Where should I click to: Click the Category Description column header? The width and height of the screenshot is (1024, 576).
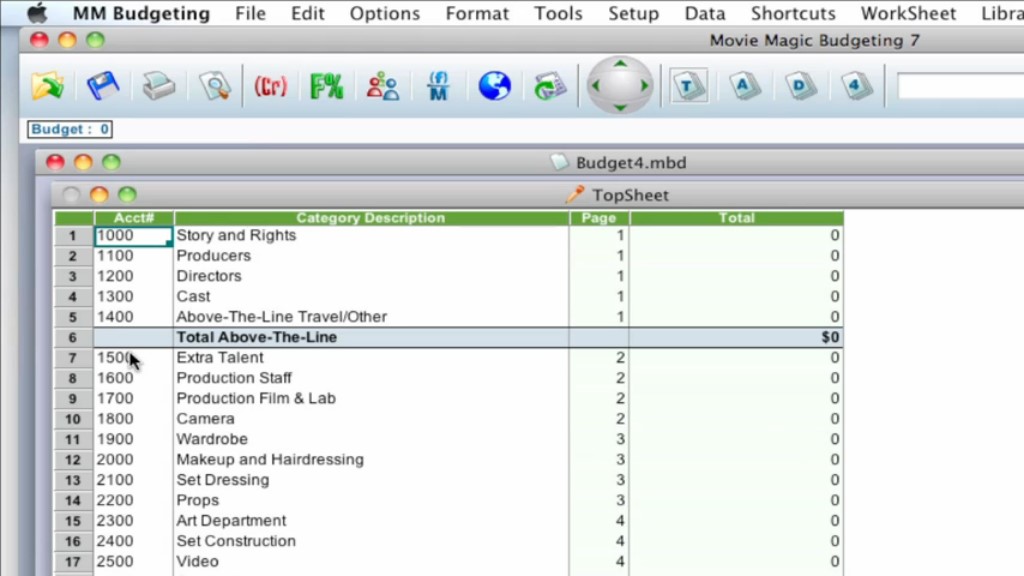[370, 218]
